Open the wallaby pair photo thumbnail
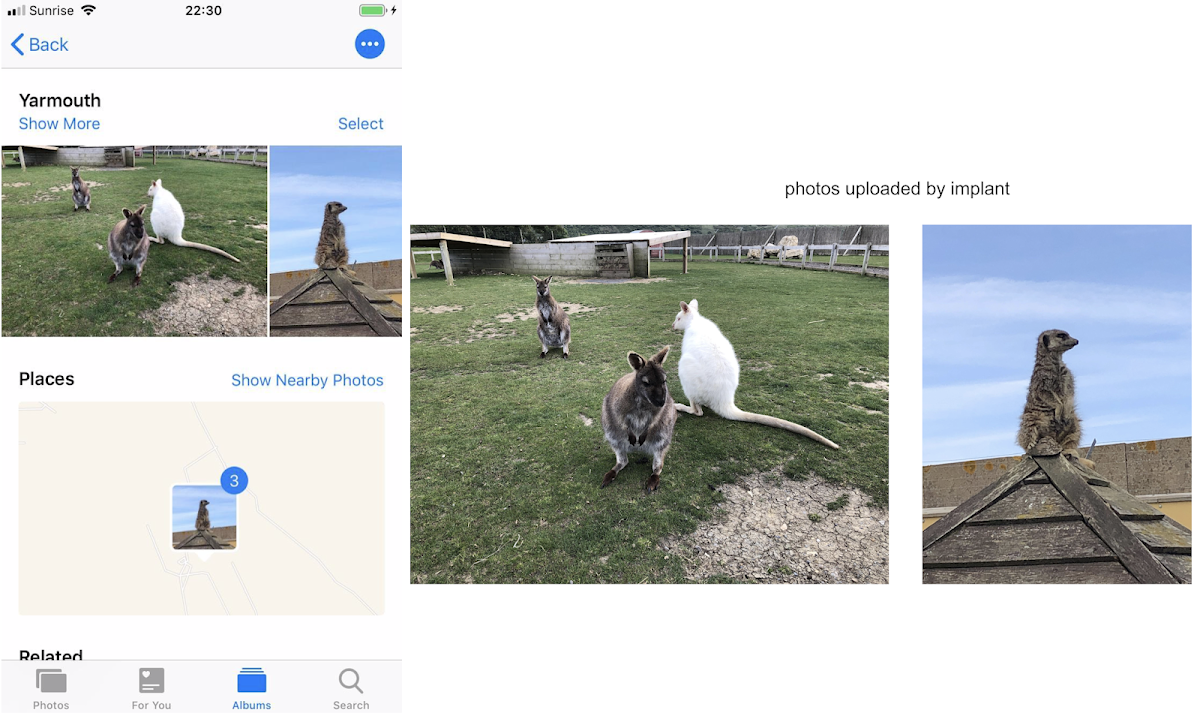This screenshot has width=1200, height=728. (134, 241)
